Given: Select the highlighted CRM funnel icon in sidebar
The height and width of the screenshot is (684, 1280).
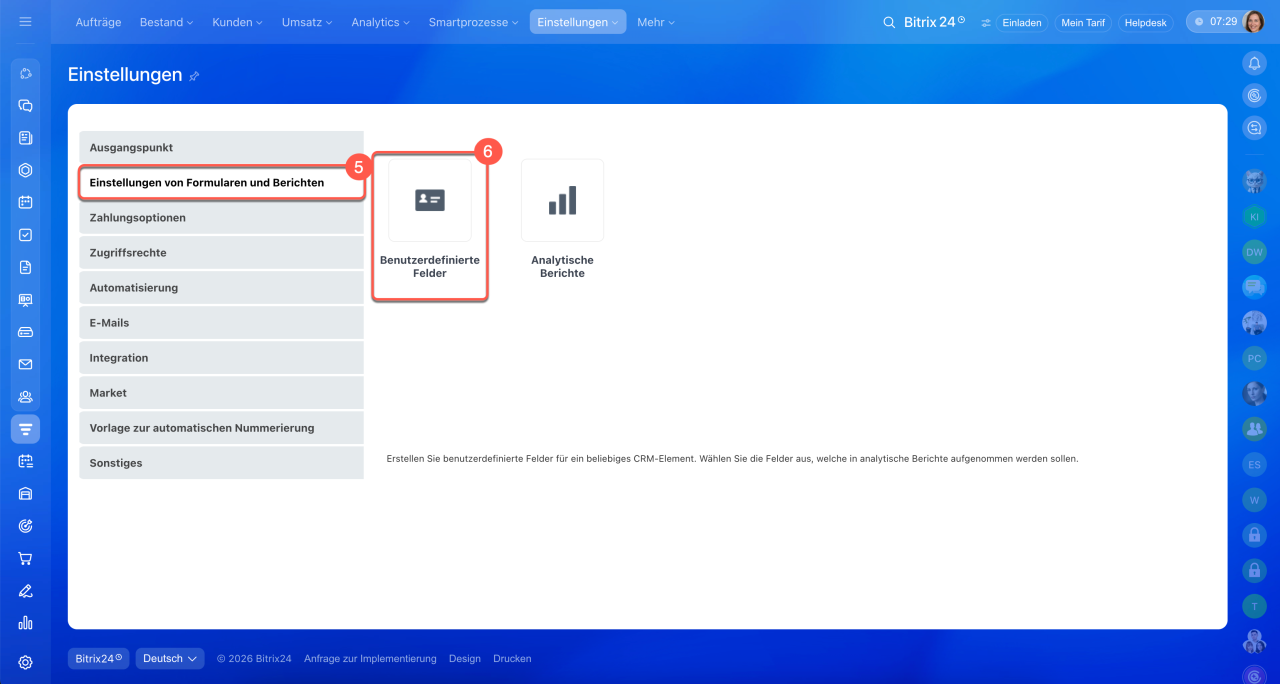Looking at the screenshot, I should click(26, 429).
